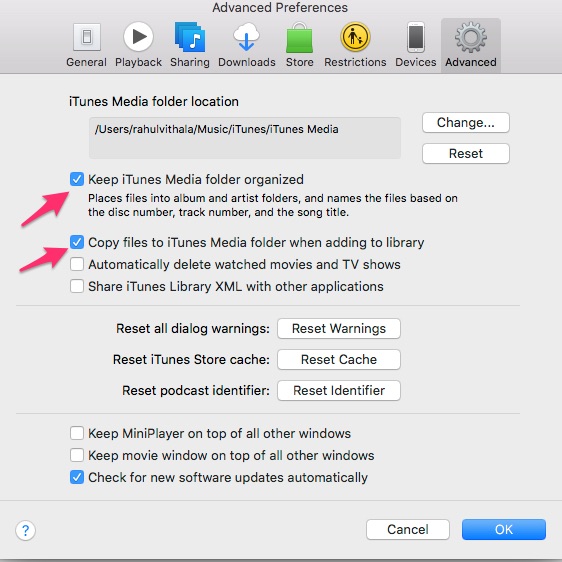Select the Advanced gear icon

point(471,37)
